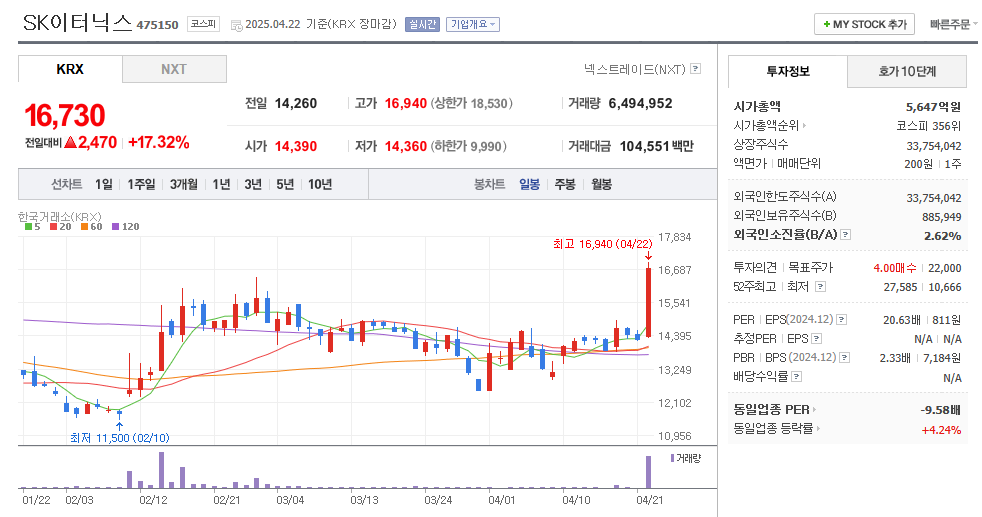Click the 전일 value 14,260

(296, 103)
